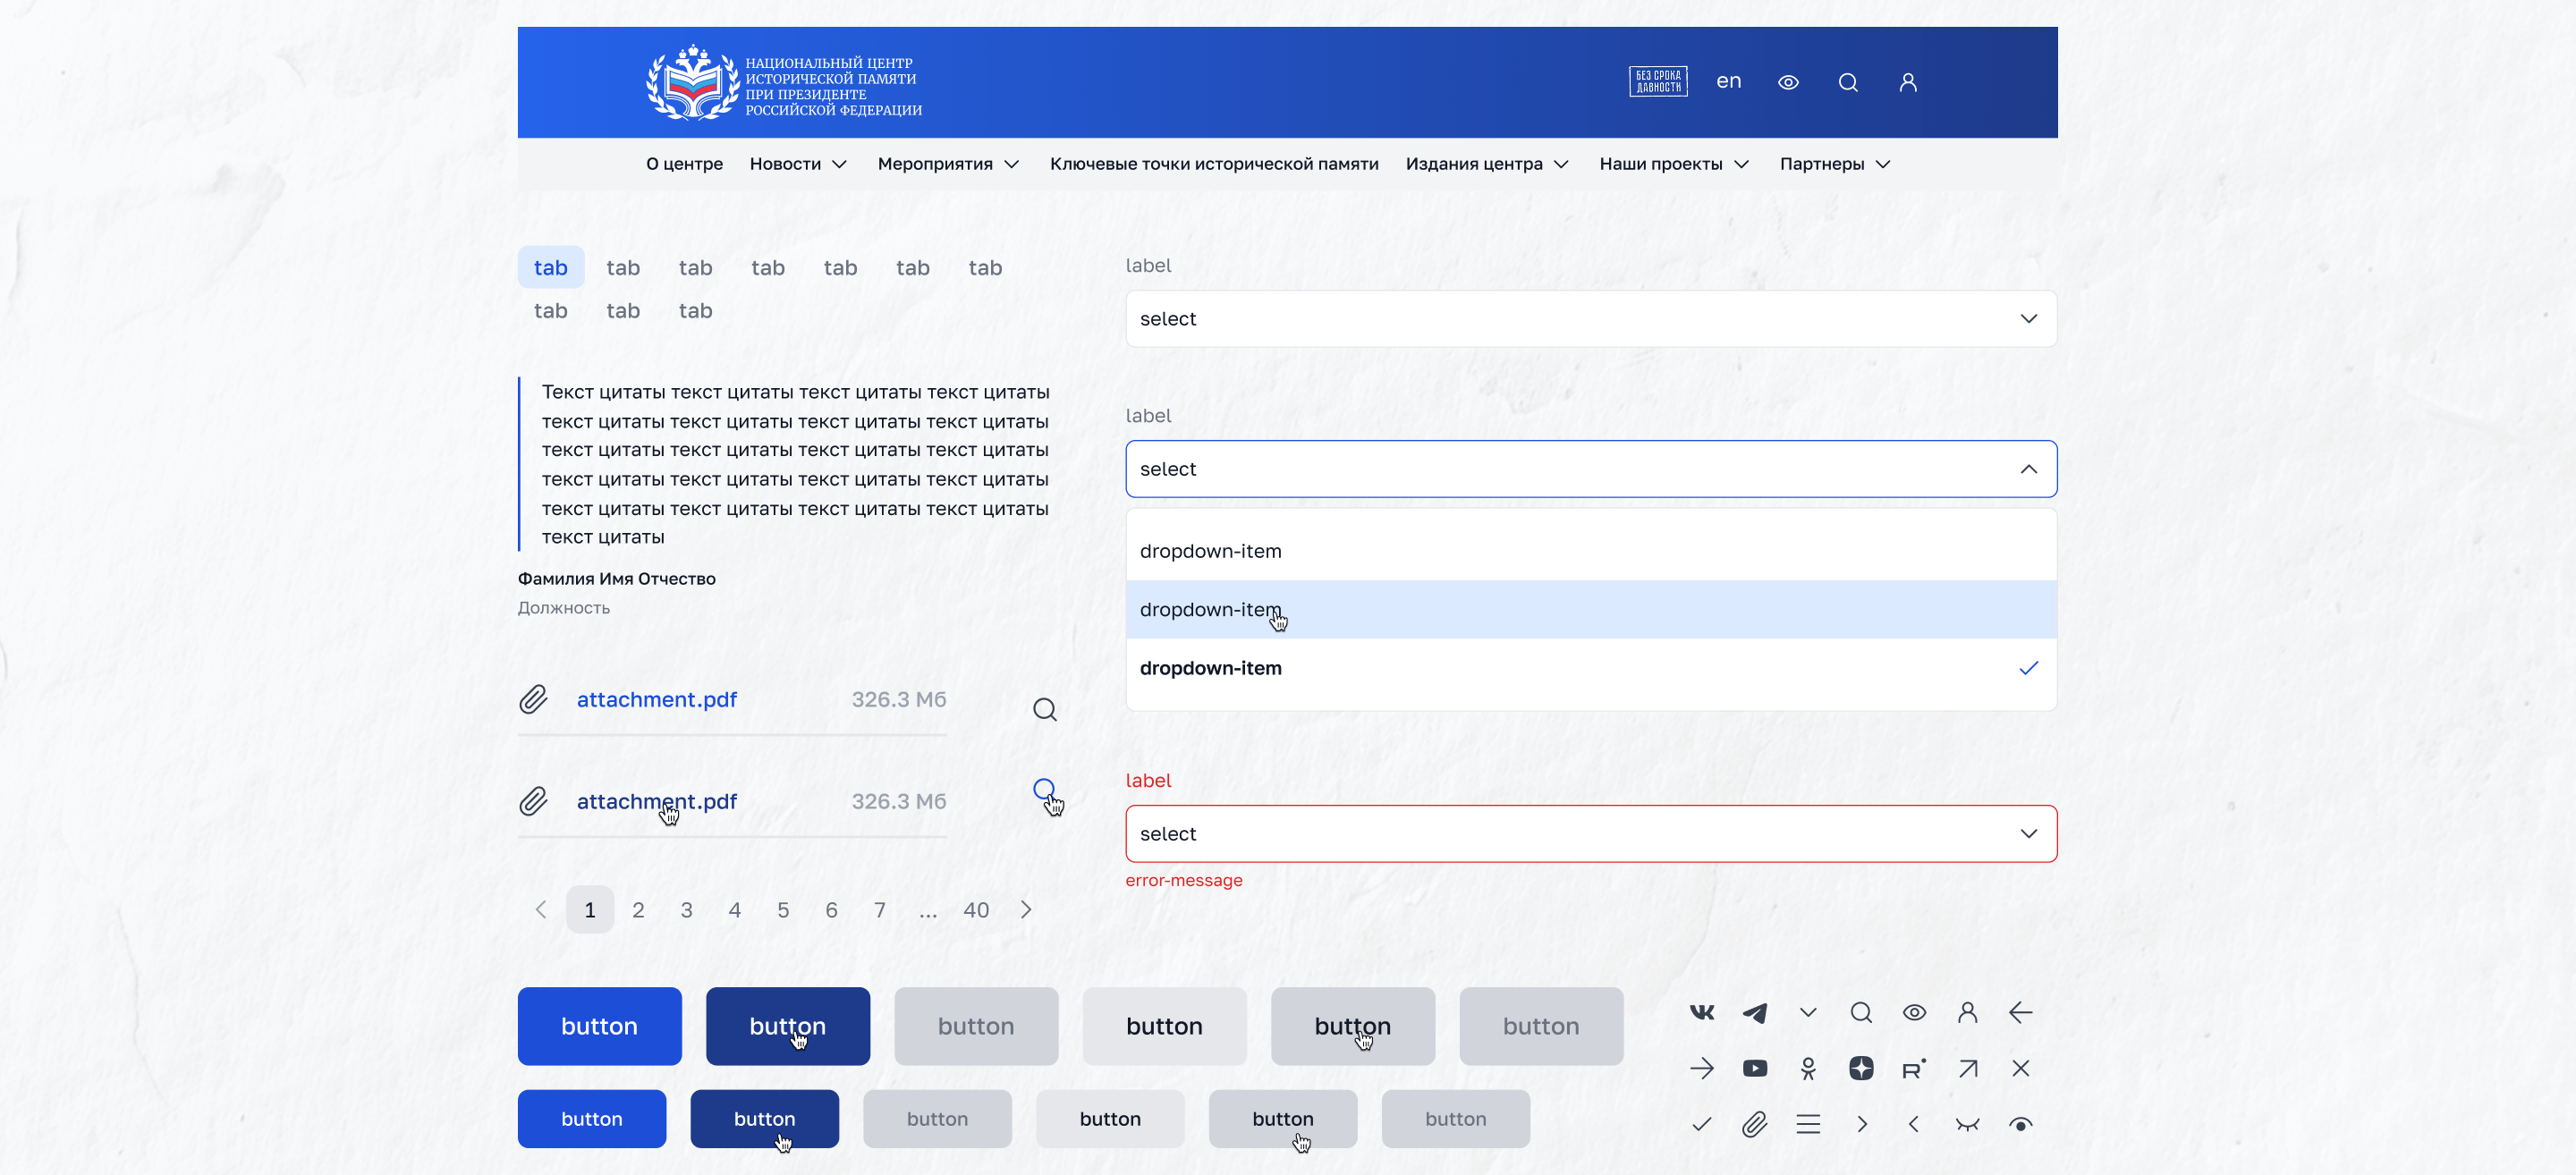The height and width of the screenshot is (1175, 2576).
Task: Click the search icon in blue header
Action: point(1847,82)
